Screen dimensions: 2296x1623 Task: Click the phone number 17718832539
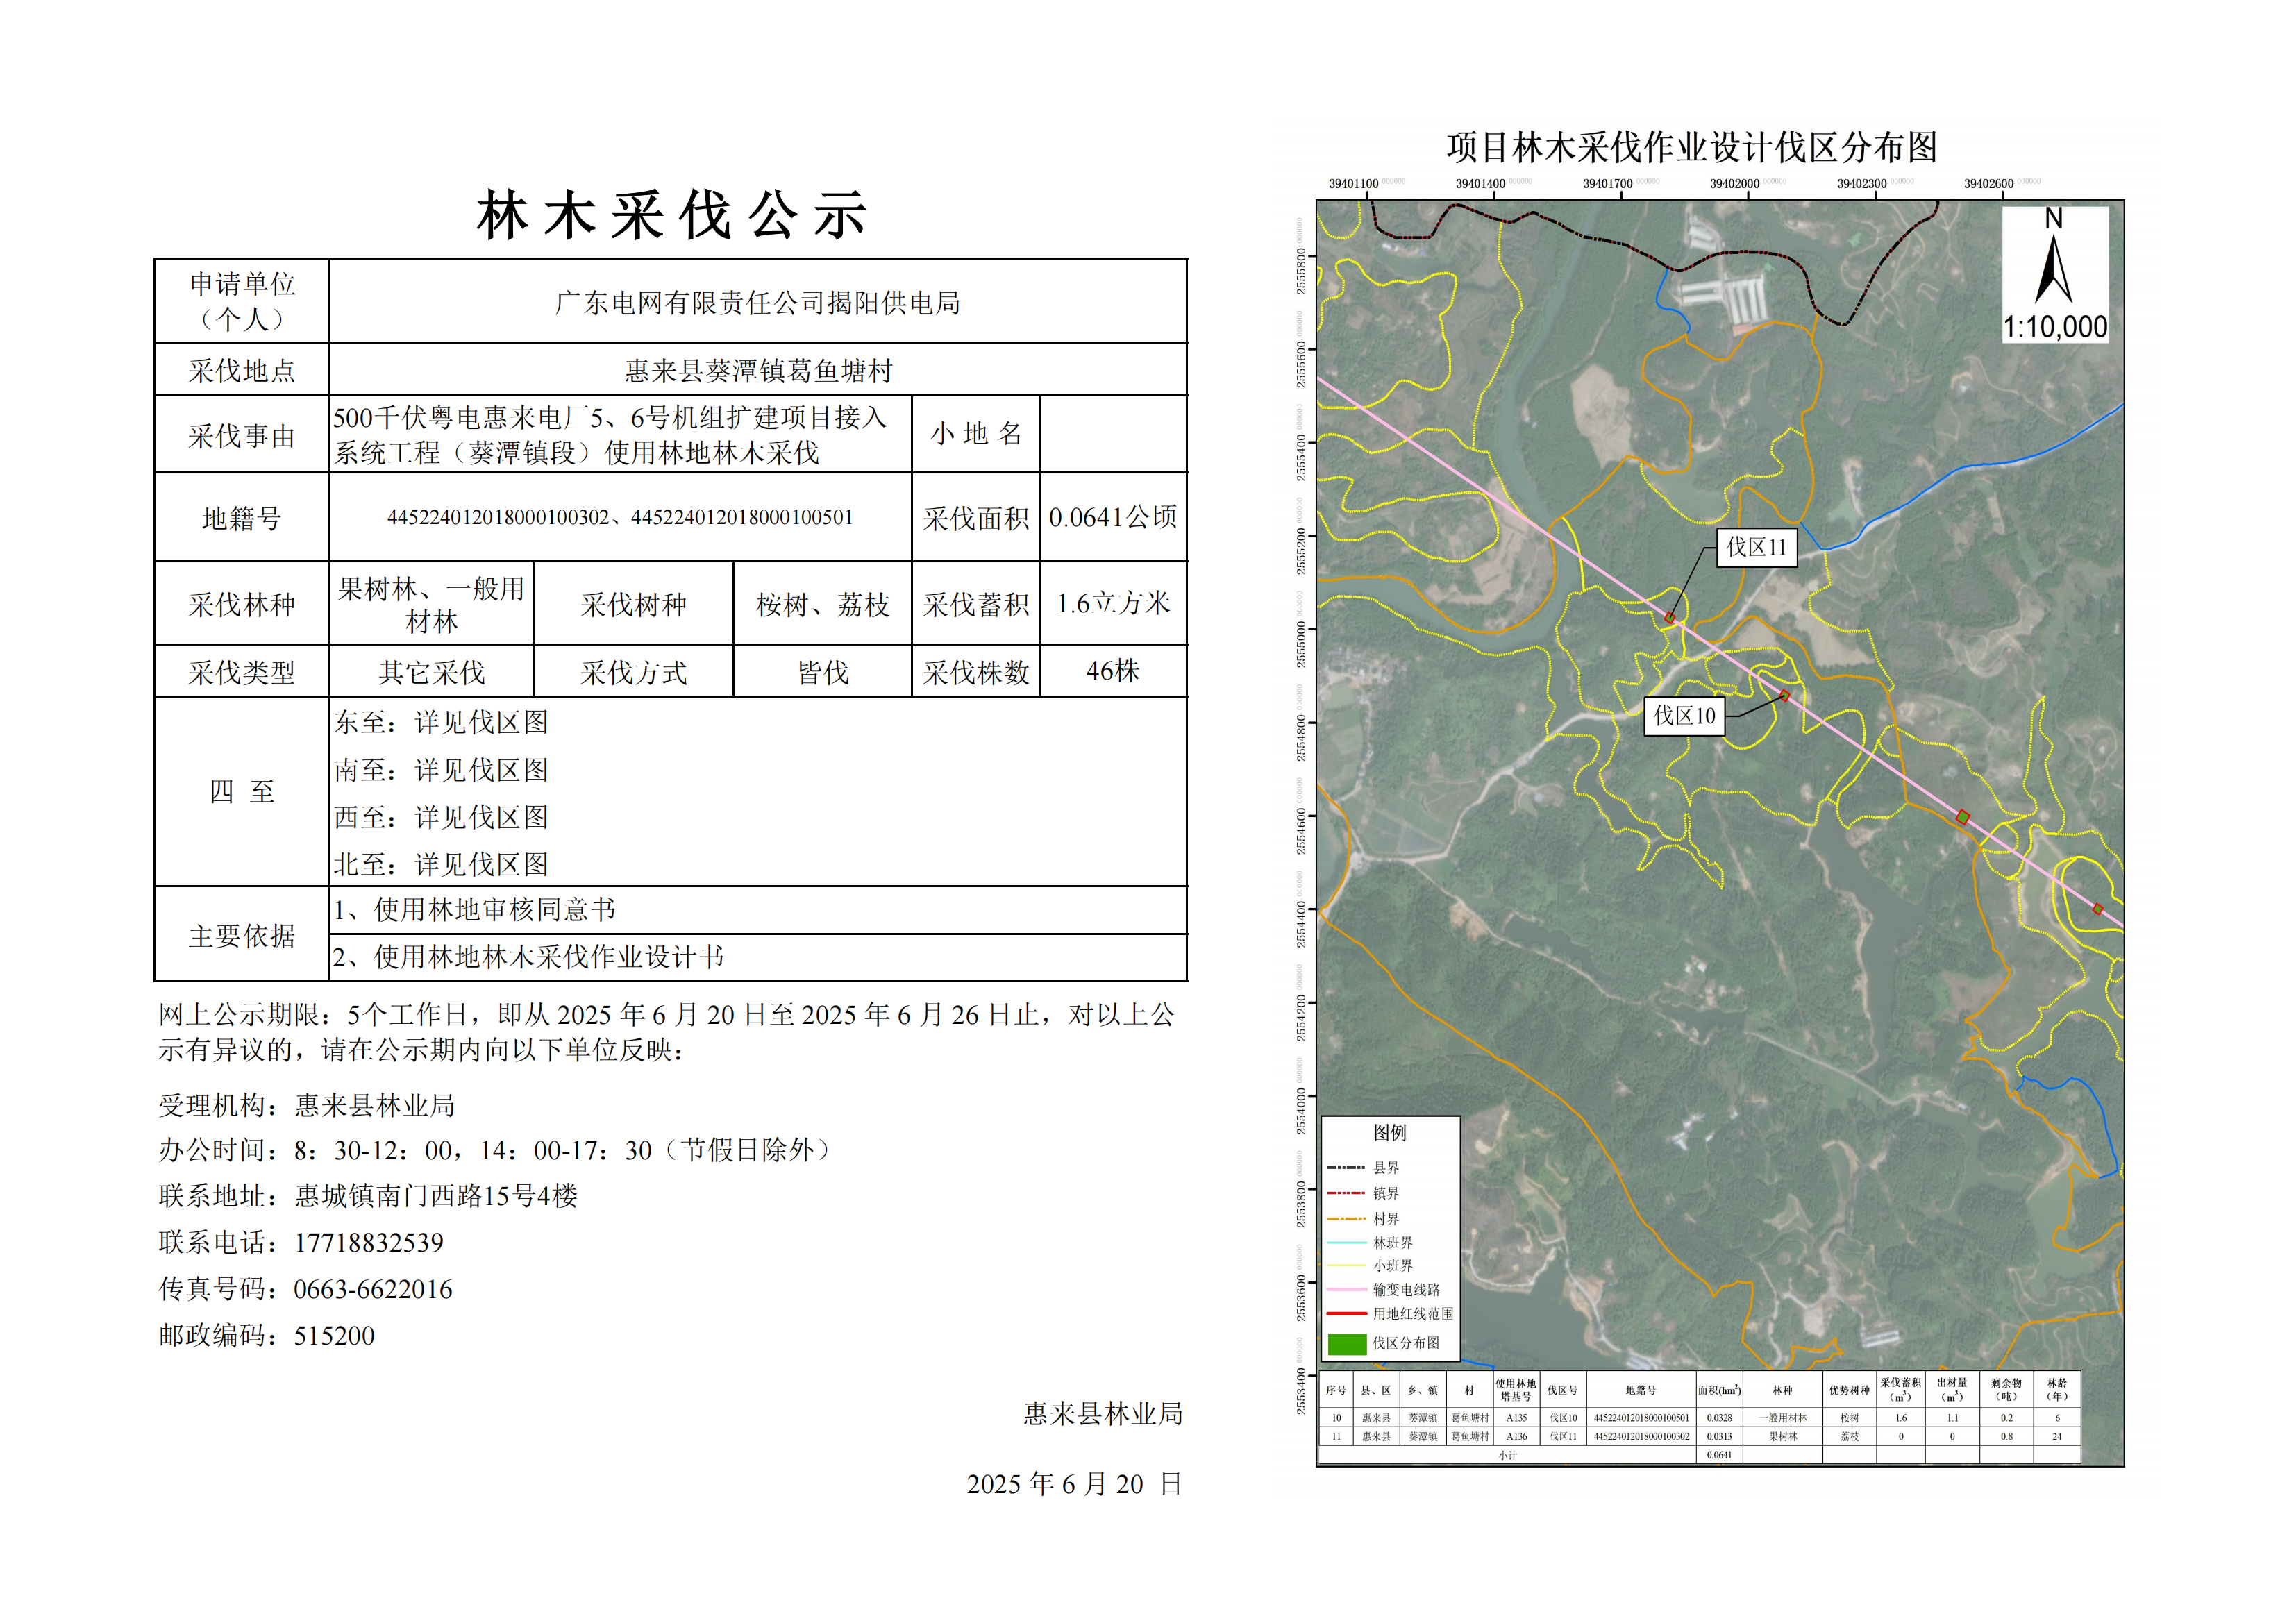click(369, 1243)
